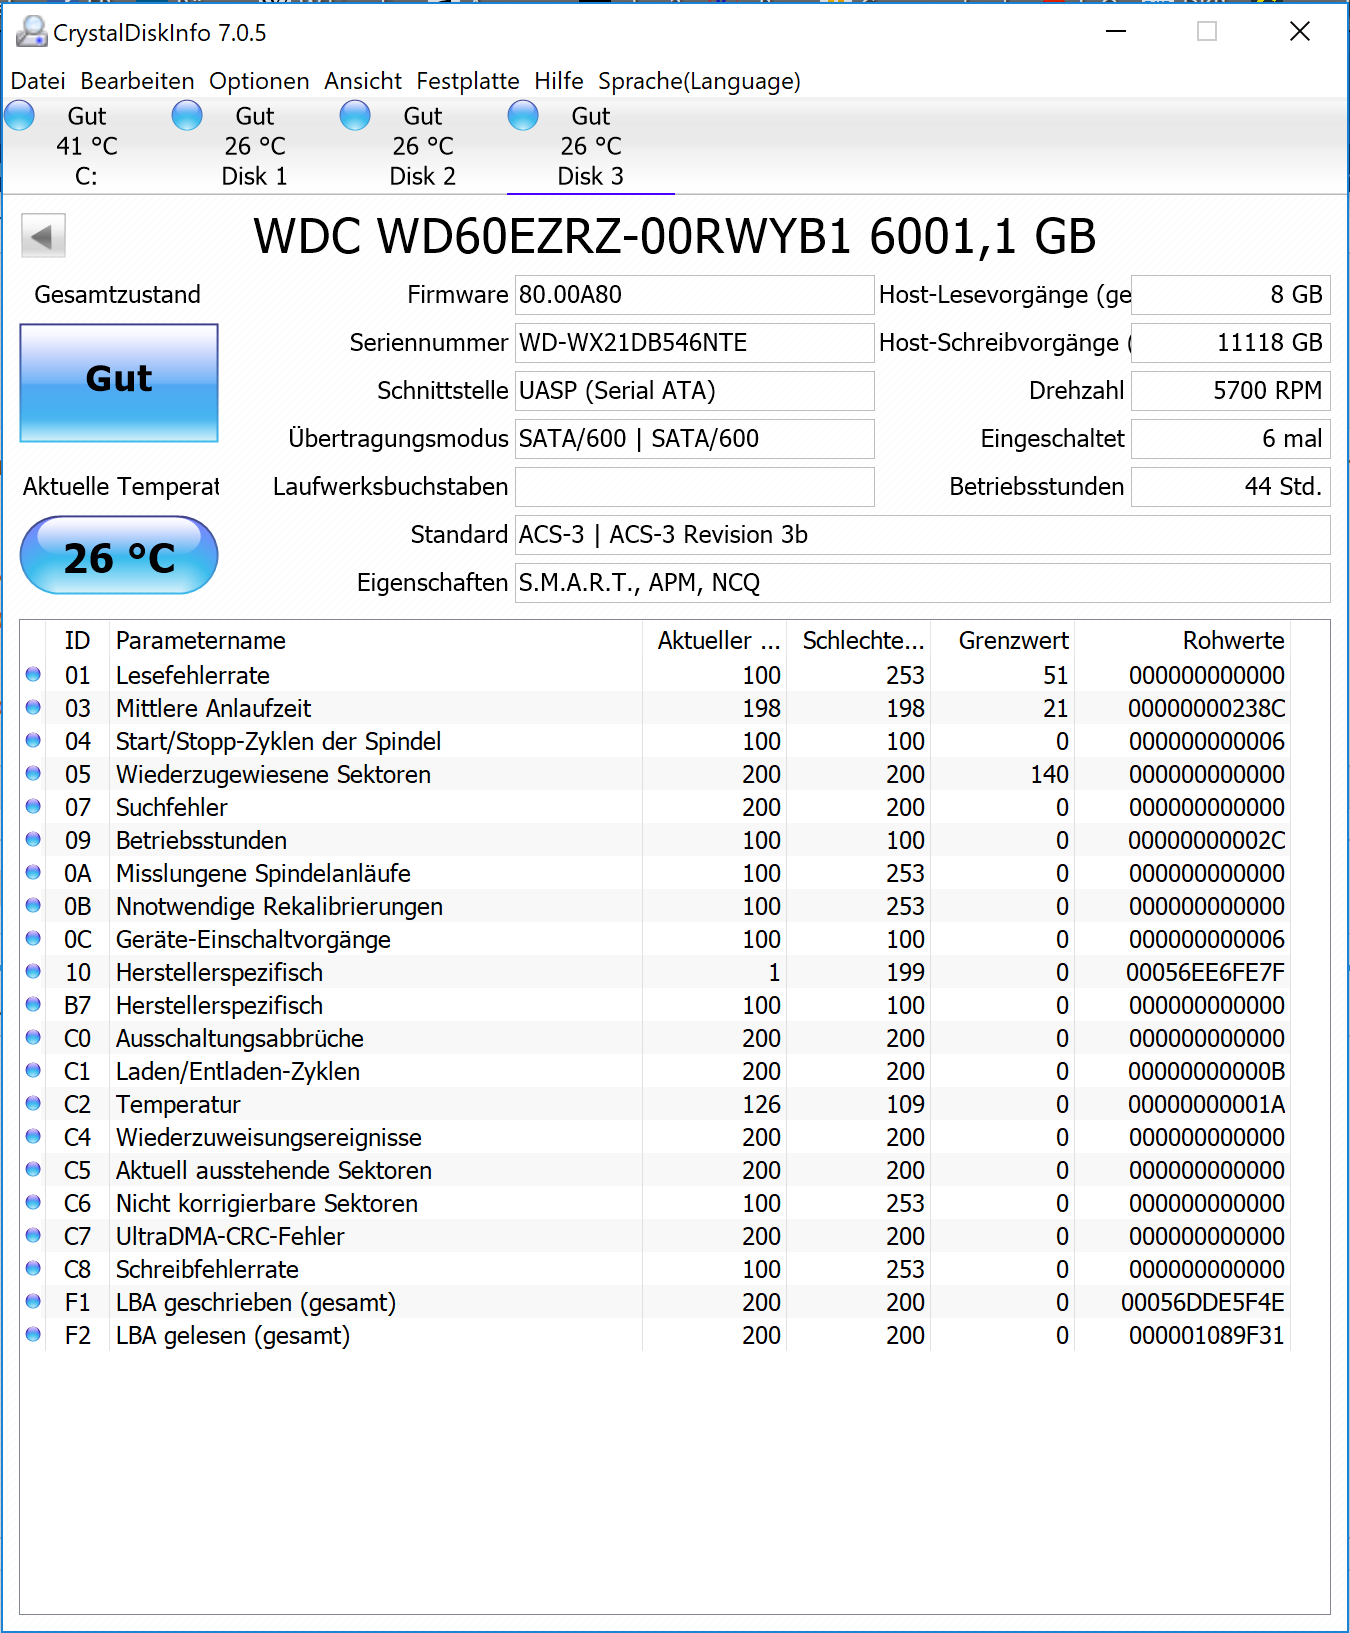Click the Drehzahl value 5700 RPM

pyautogui.click(x=1230, y=391)
